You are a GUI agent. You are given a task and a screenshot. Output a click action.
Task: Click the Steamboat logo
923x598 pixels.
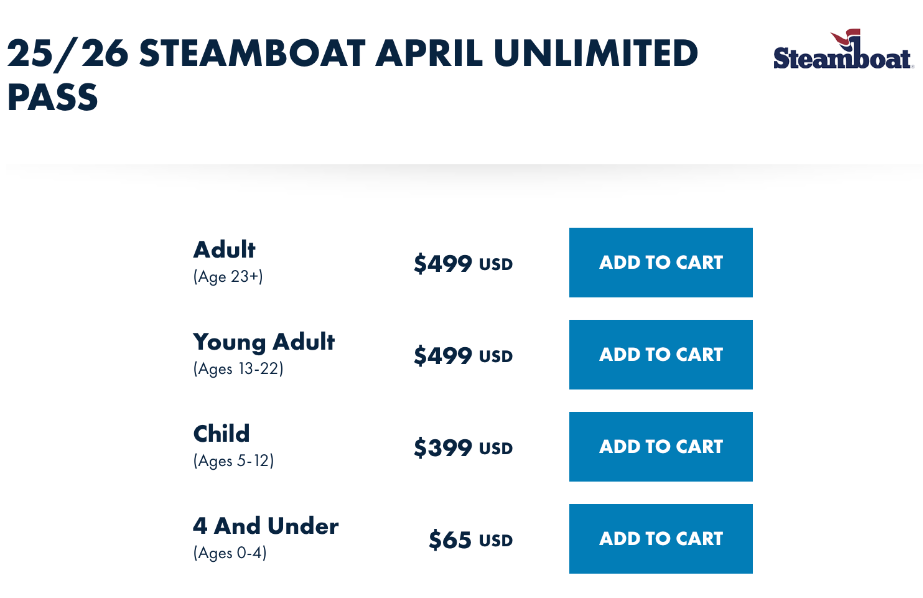[x=842, y=50]
